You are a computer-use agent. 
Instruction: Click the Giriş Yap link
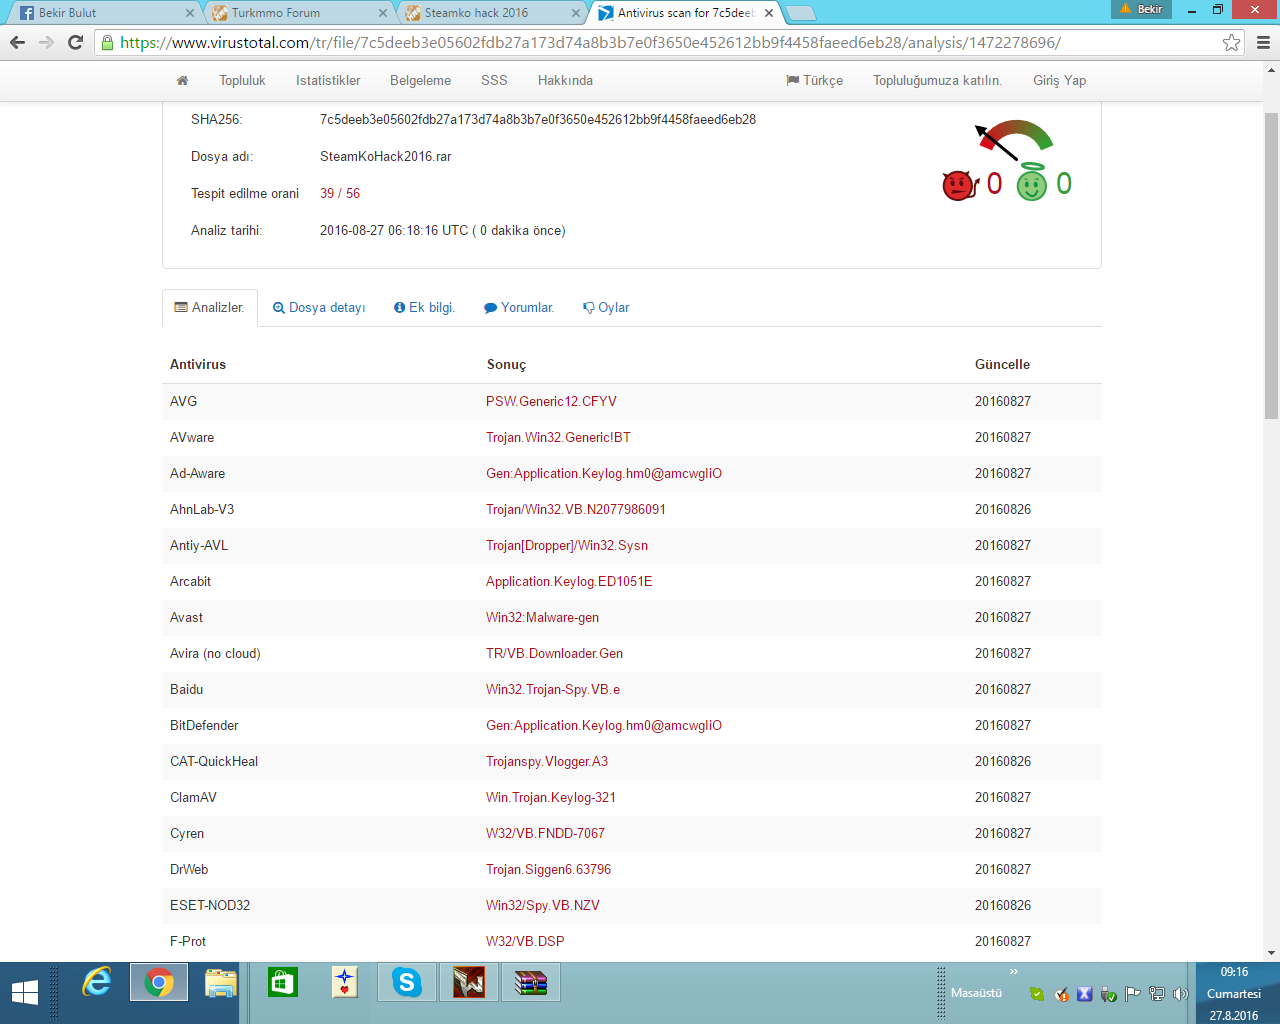[1059, 81]
